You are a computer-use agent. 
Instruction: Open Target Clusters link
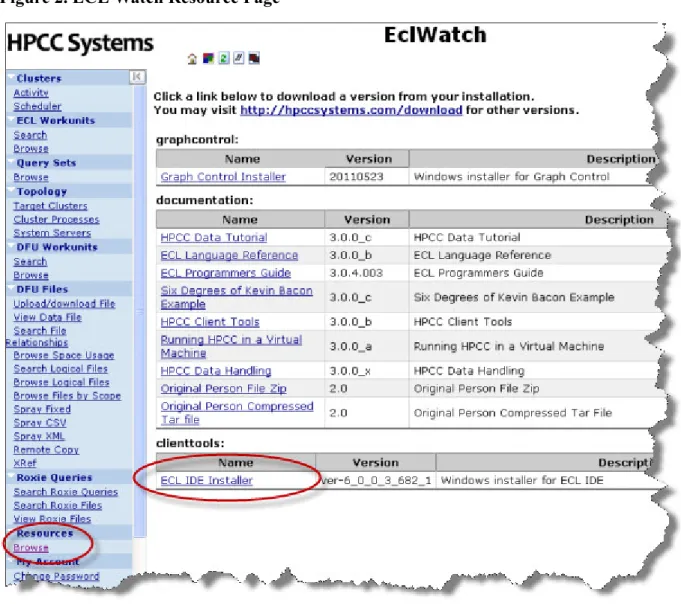click(x=50, y=205)
